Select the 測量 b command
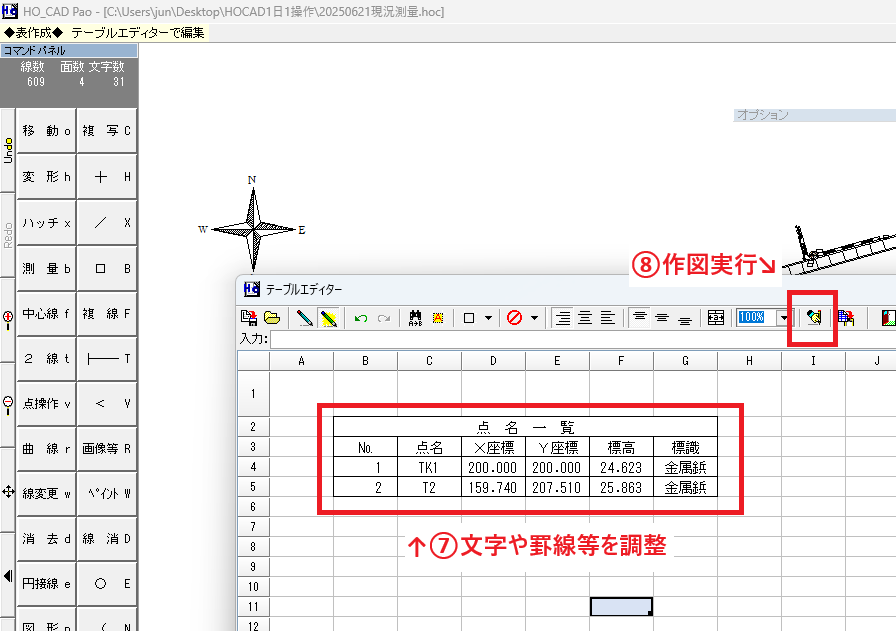 coord(46,269)
